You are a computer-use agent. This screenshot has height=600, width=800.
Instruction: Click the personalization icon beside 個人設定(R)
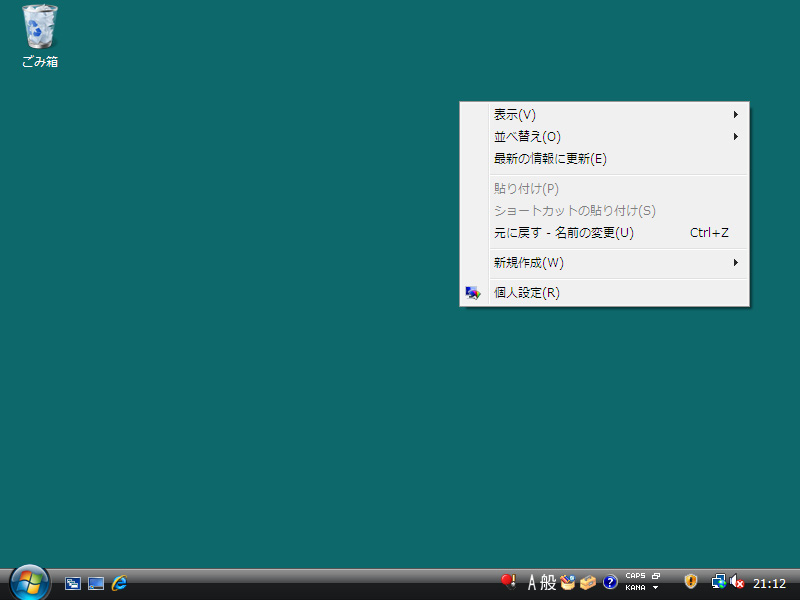[x=473, y=293]
